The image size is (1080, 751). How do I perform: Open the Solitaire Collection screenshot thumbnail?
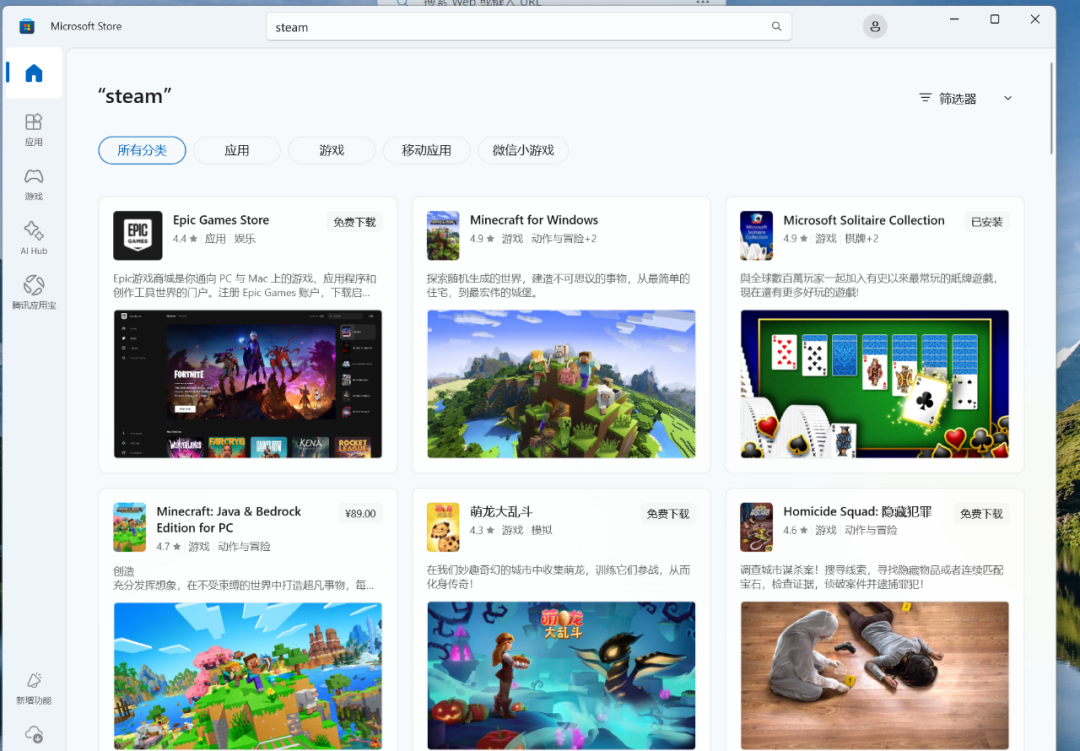tap(875, 384)
